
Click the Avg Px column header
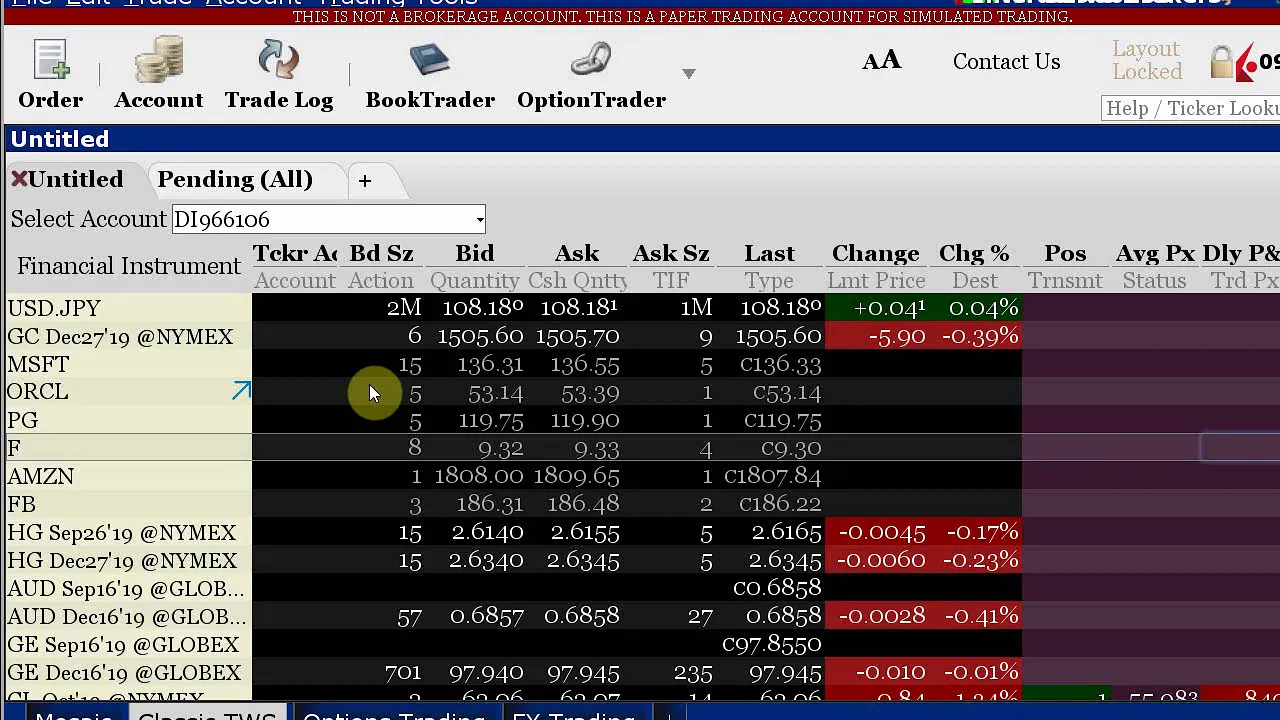tap(1155, 254)
